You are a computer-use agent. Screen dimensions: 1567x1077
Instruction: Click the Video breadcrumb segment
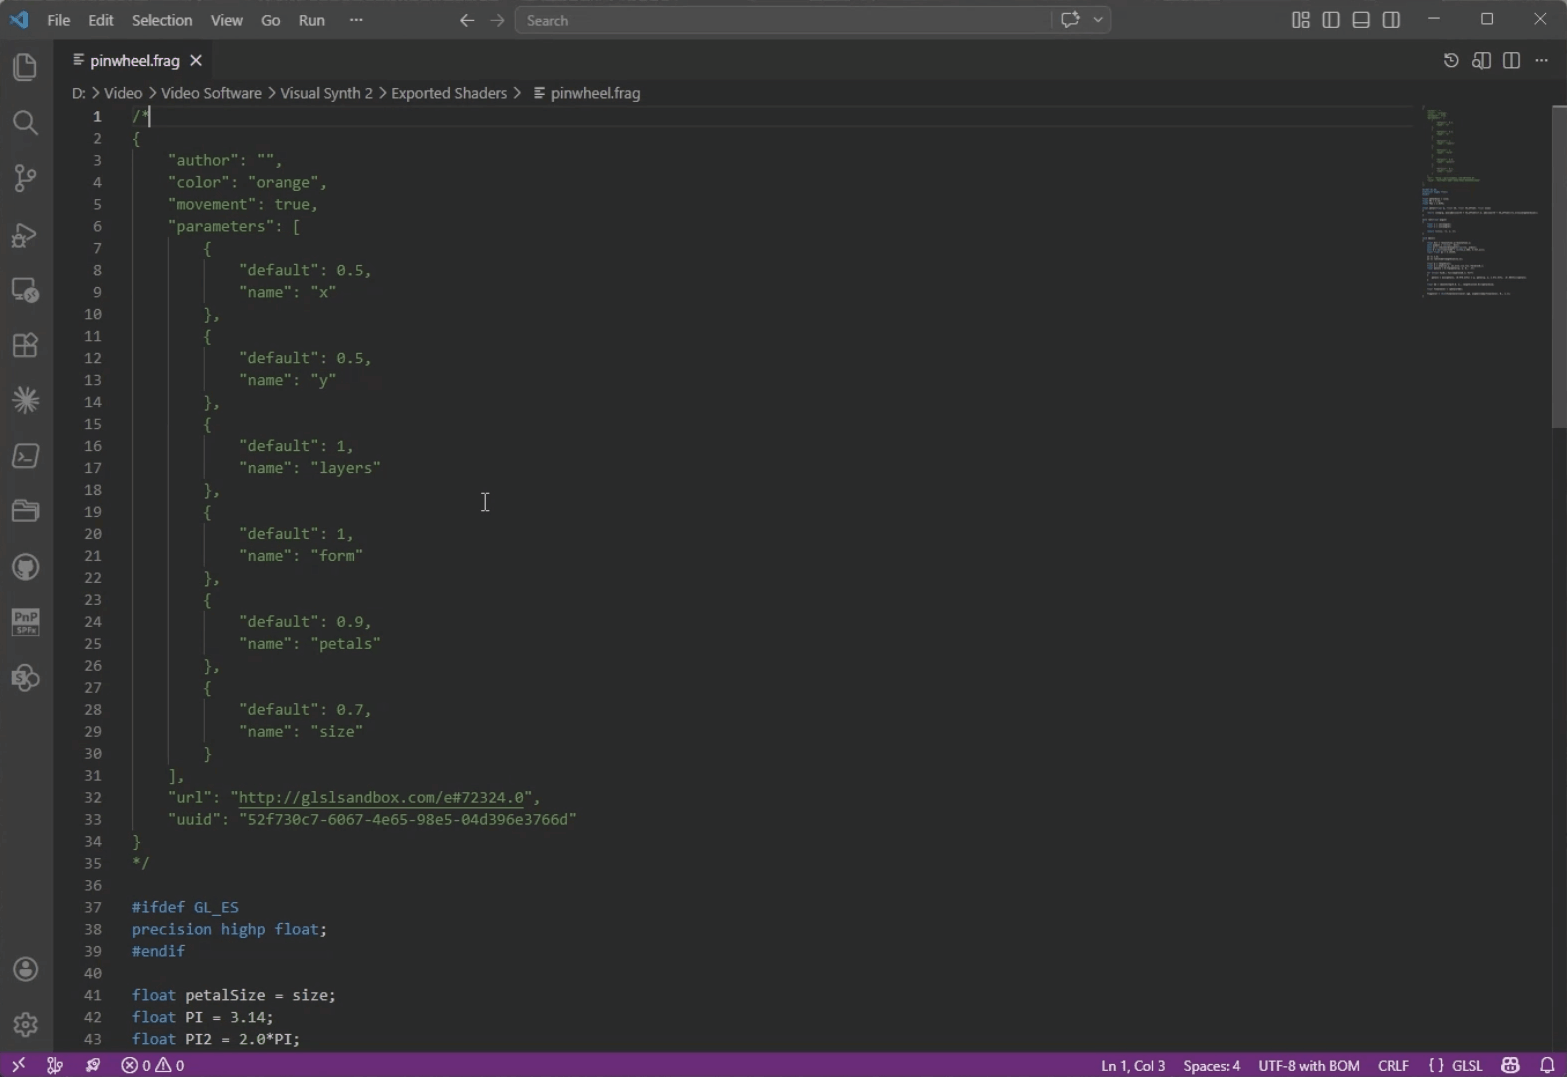[123, 93]
